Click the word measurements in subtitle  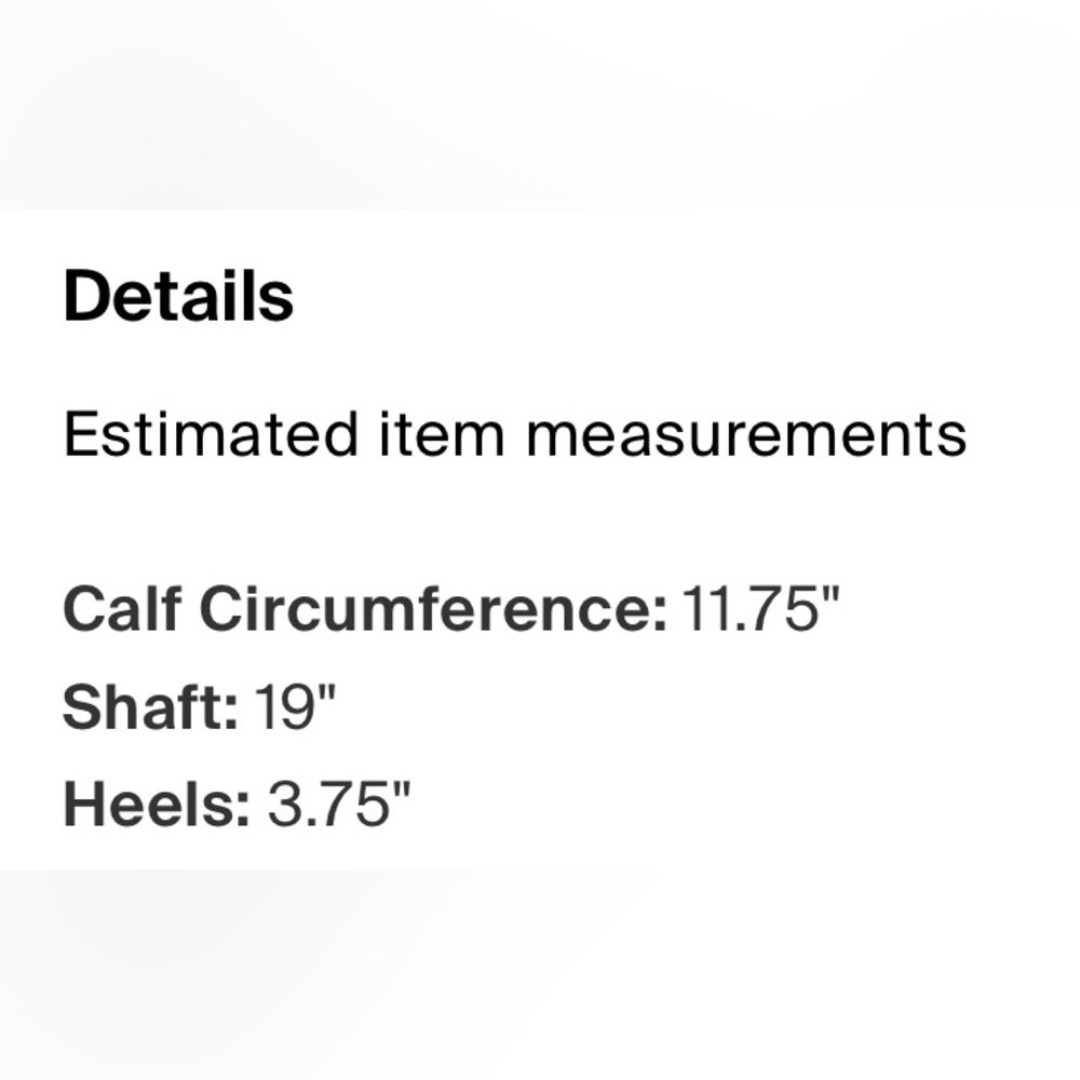tap(747, 435)
